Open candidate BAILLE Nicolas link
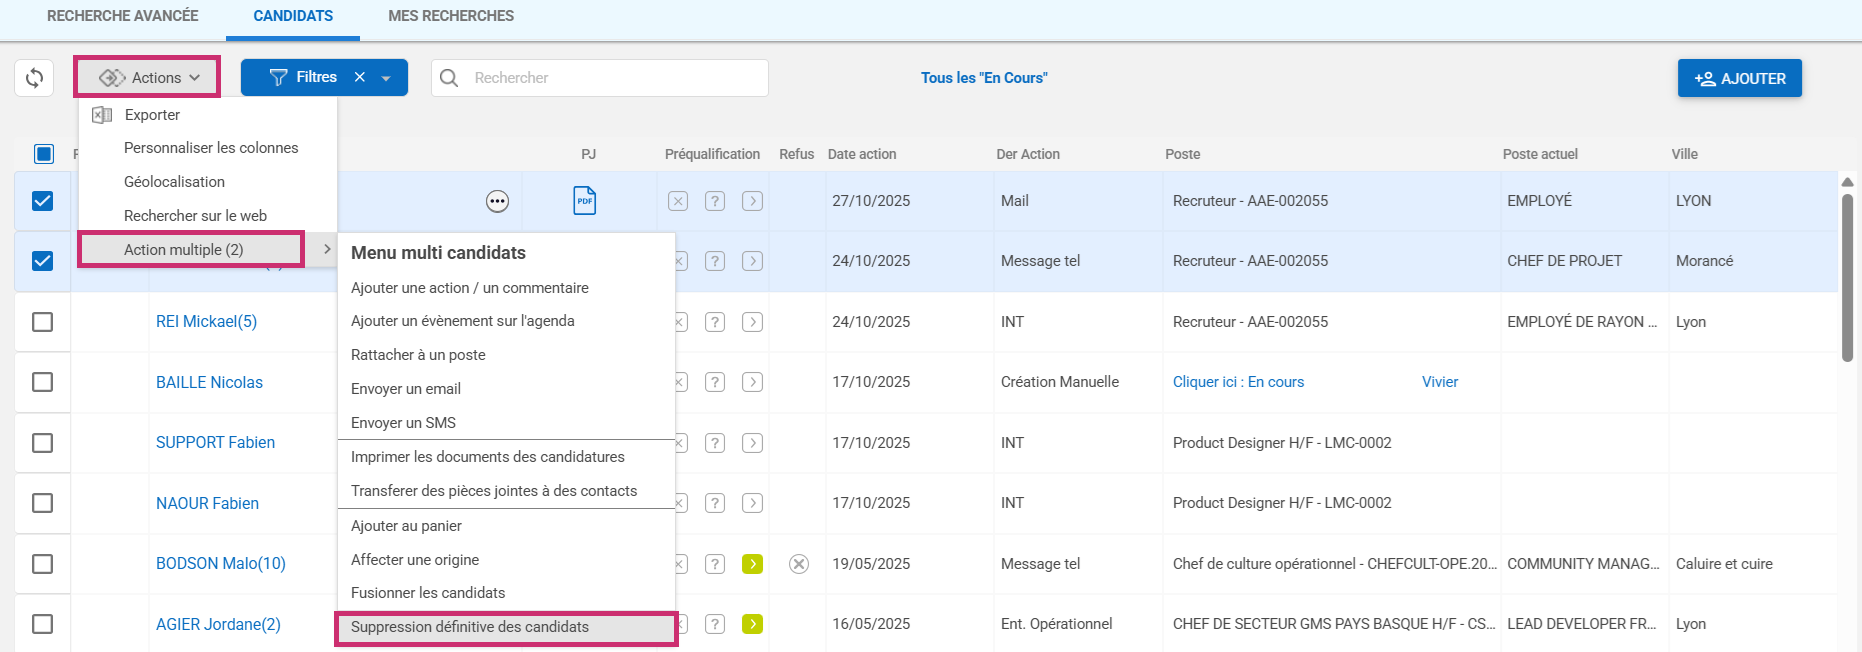The width and height of the screenshot is (1862, 652). 209,382
